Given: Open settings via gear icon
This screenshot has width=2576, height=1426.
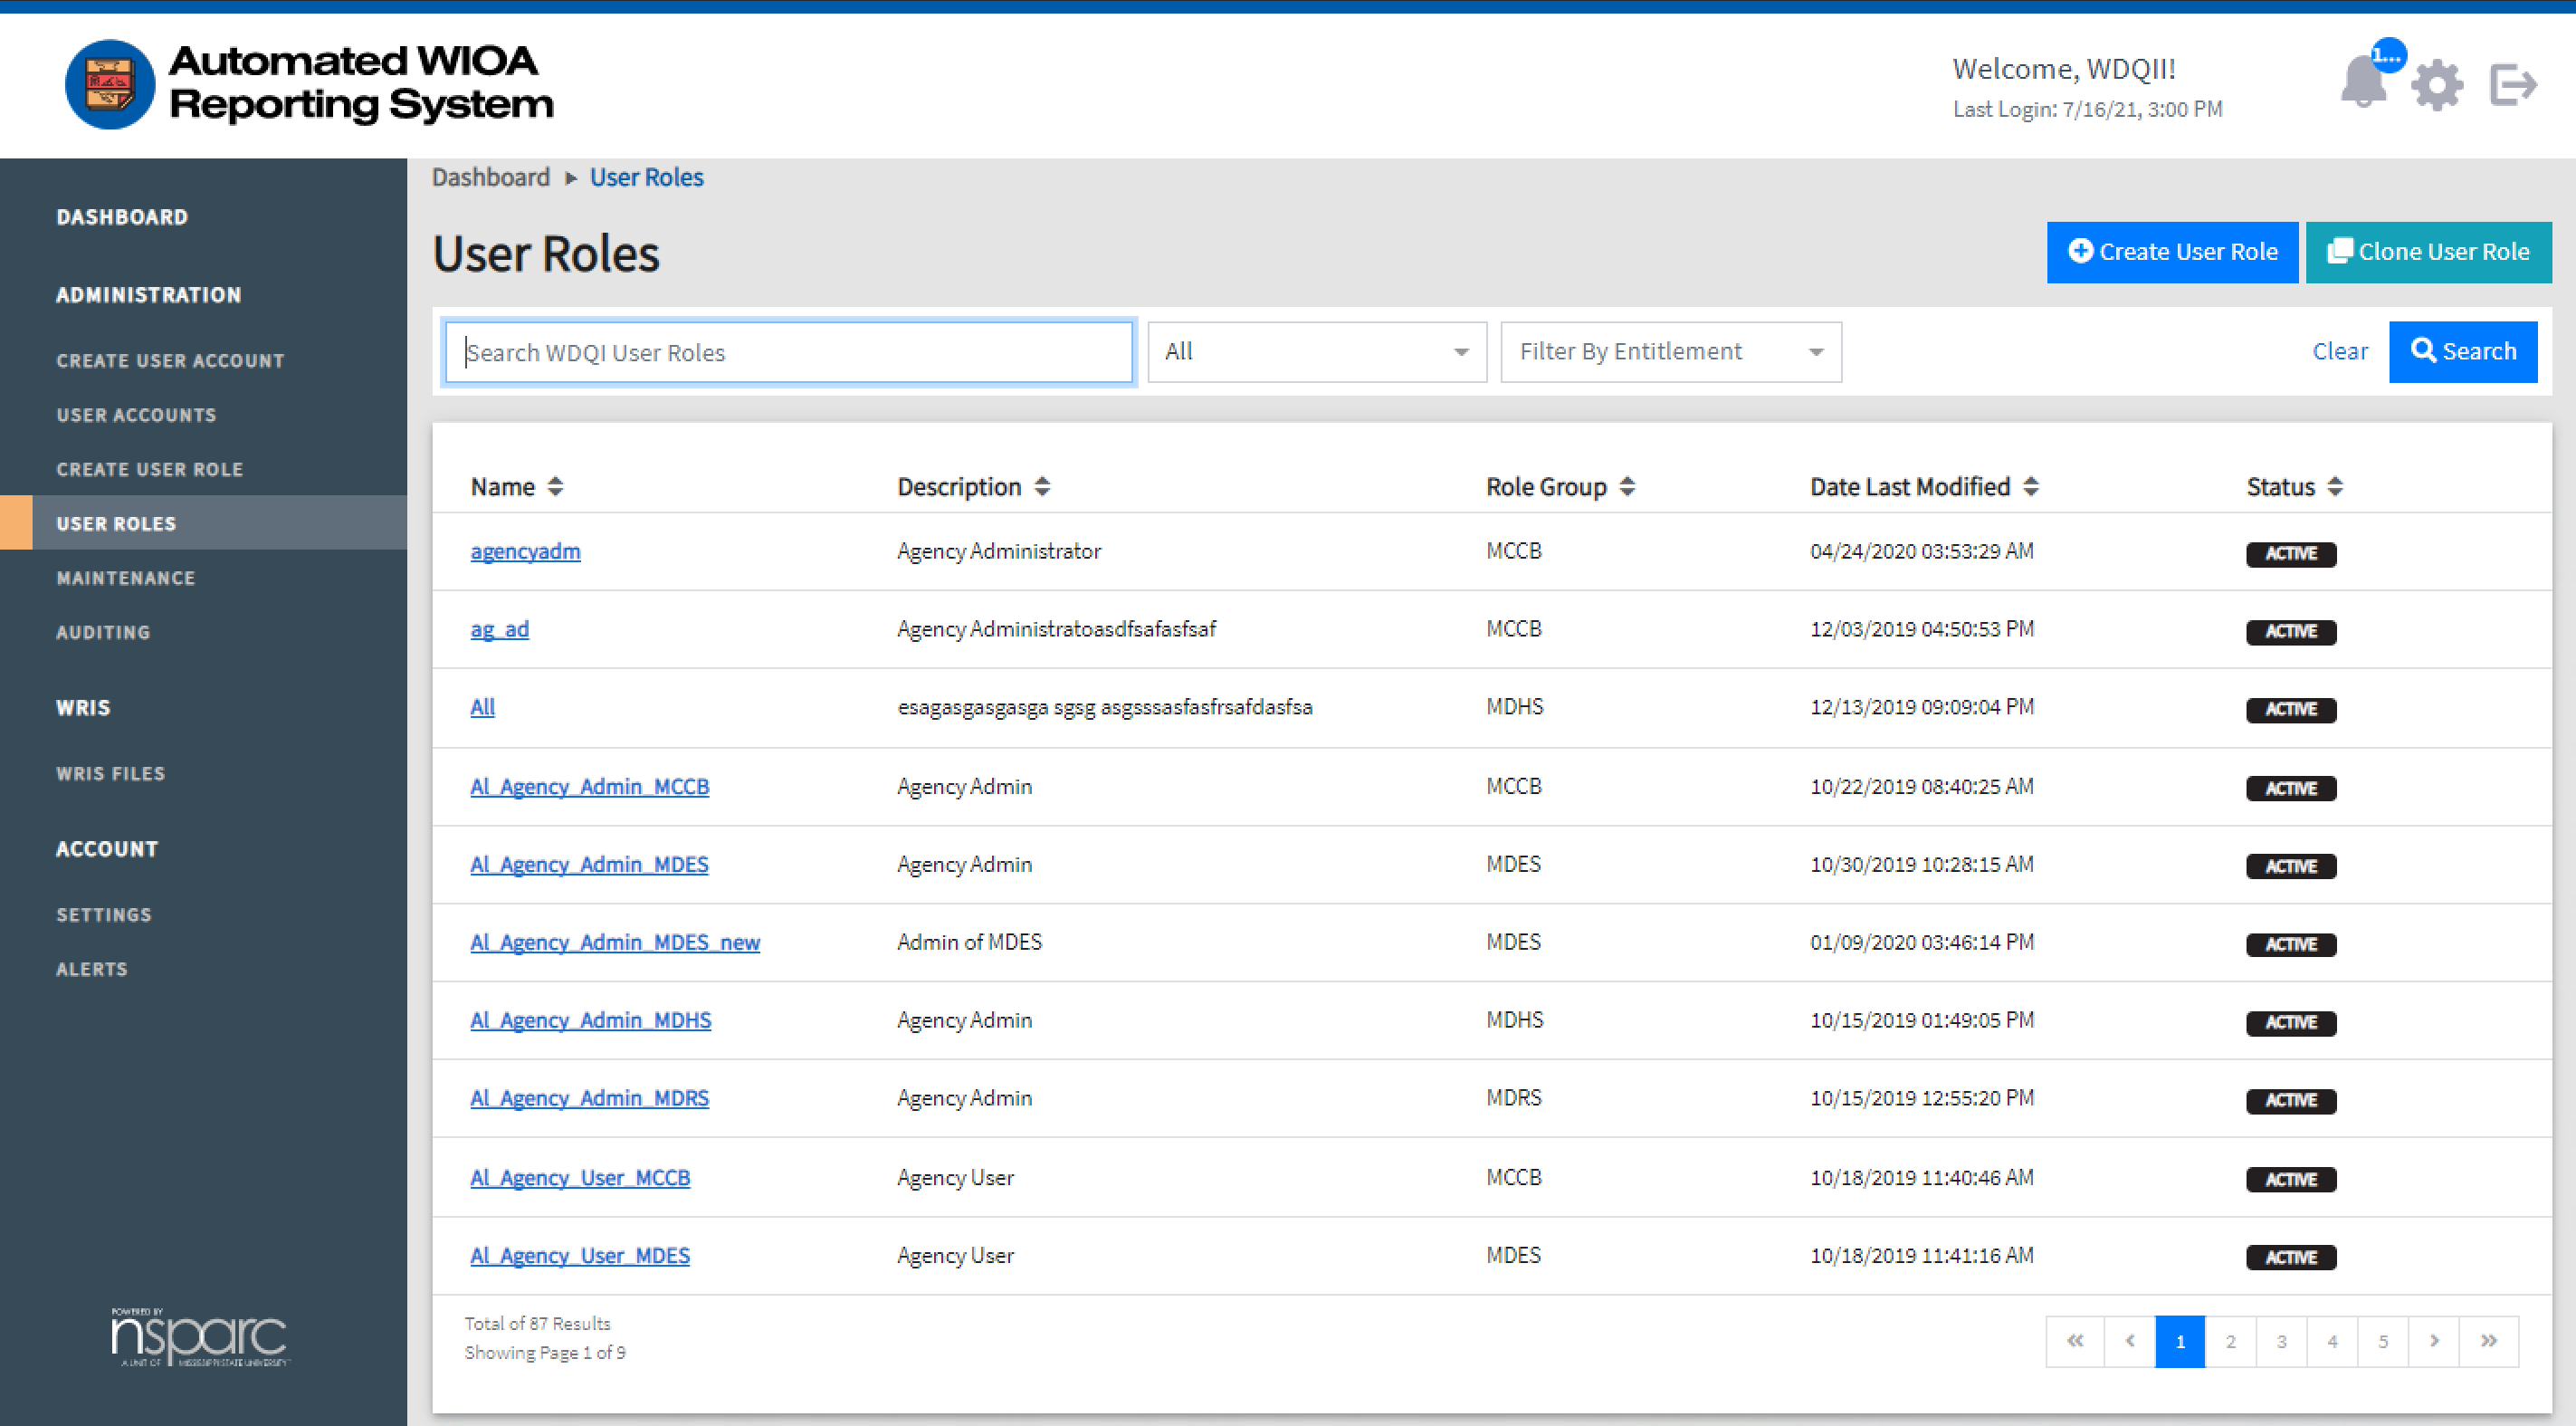Looking at the screenshot, I should (x=2437, y=85).
